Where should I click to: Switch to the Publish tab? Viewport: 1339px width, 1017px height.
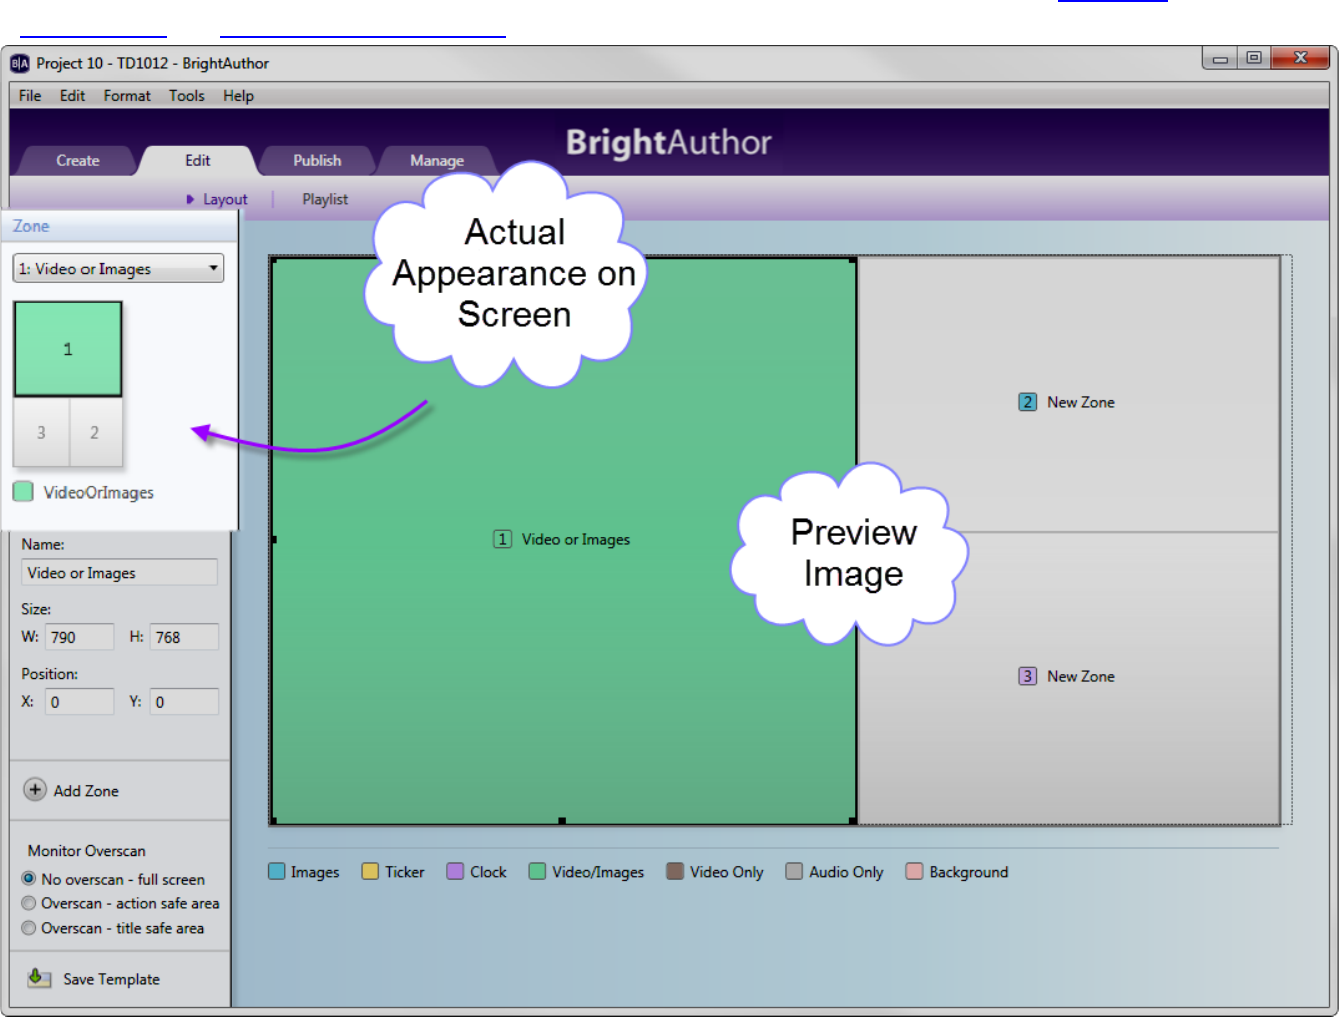317,160
